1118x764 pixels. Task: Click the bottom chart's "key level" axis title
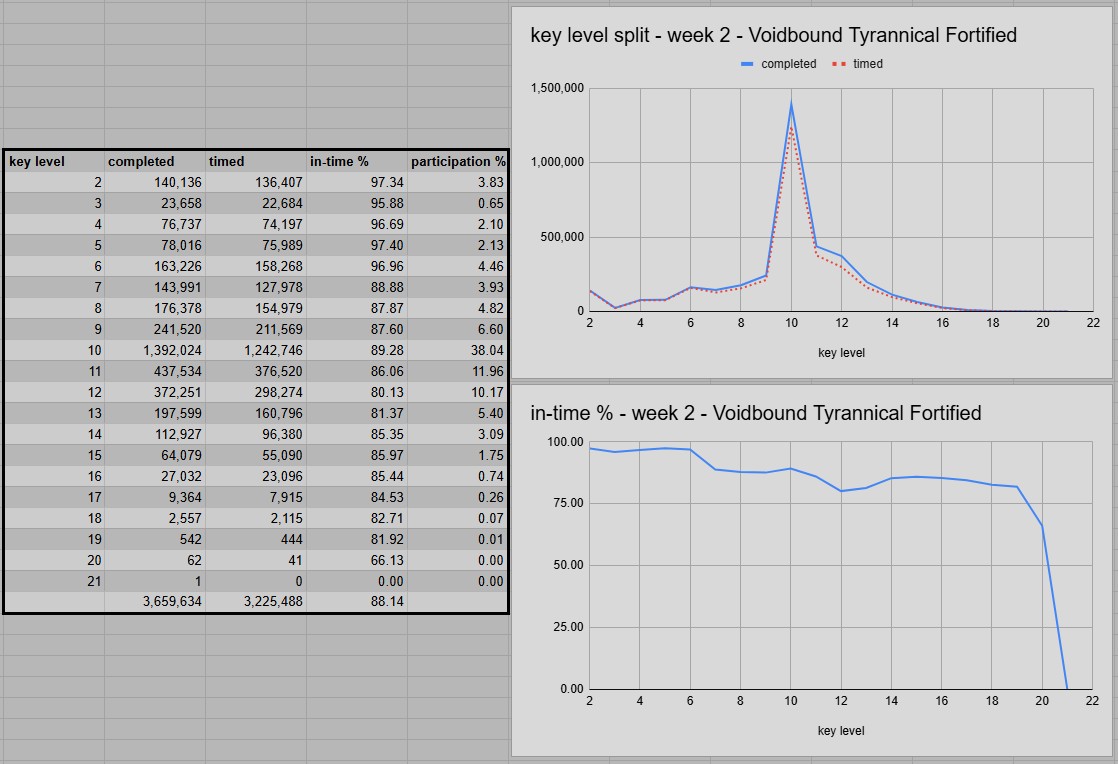coord(841,731)
